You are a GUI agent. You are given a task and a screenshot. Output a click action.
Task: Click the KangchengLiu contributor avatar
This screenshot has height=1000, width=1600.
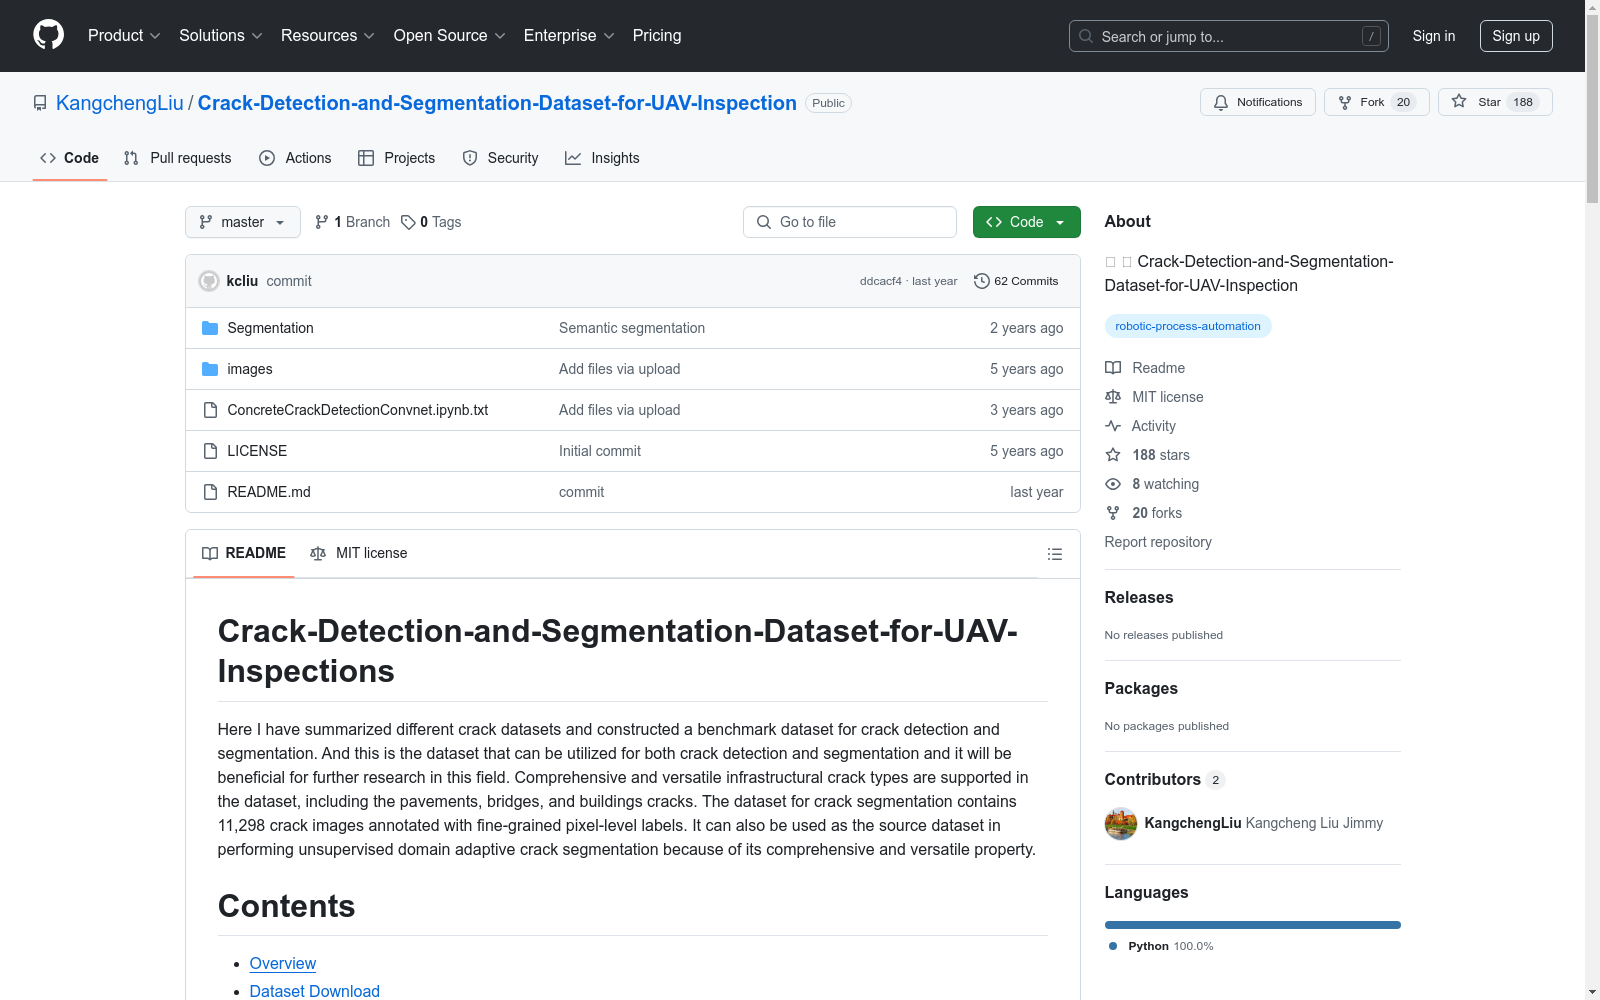(1121, 823)
